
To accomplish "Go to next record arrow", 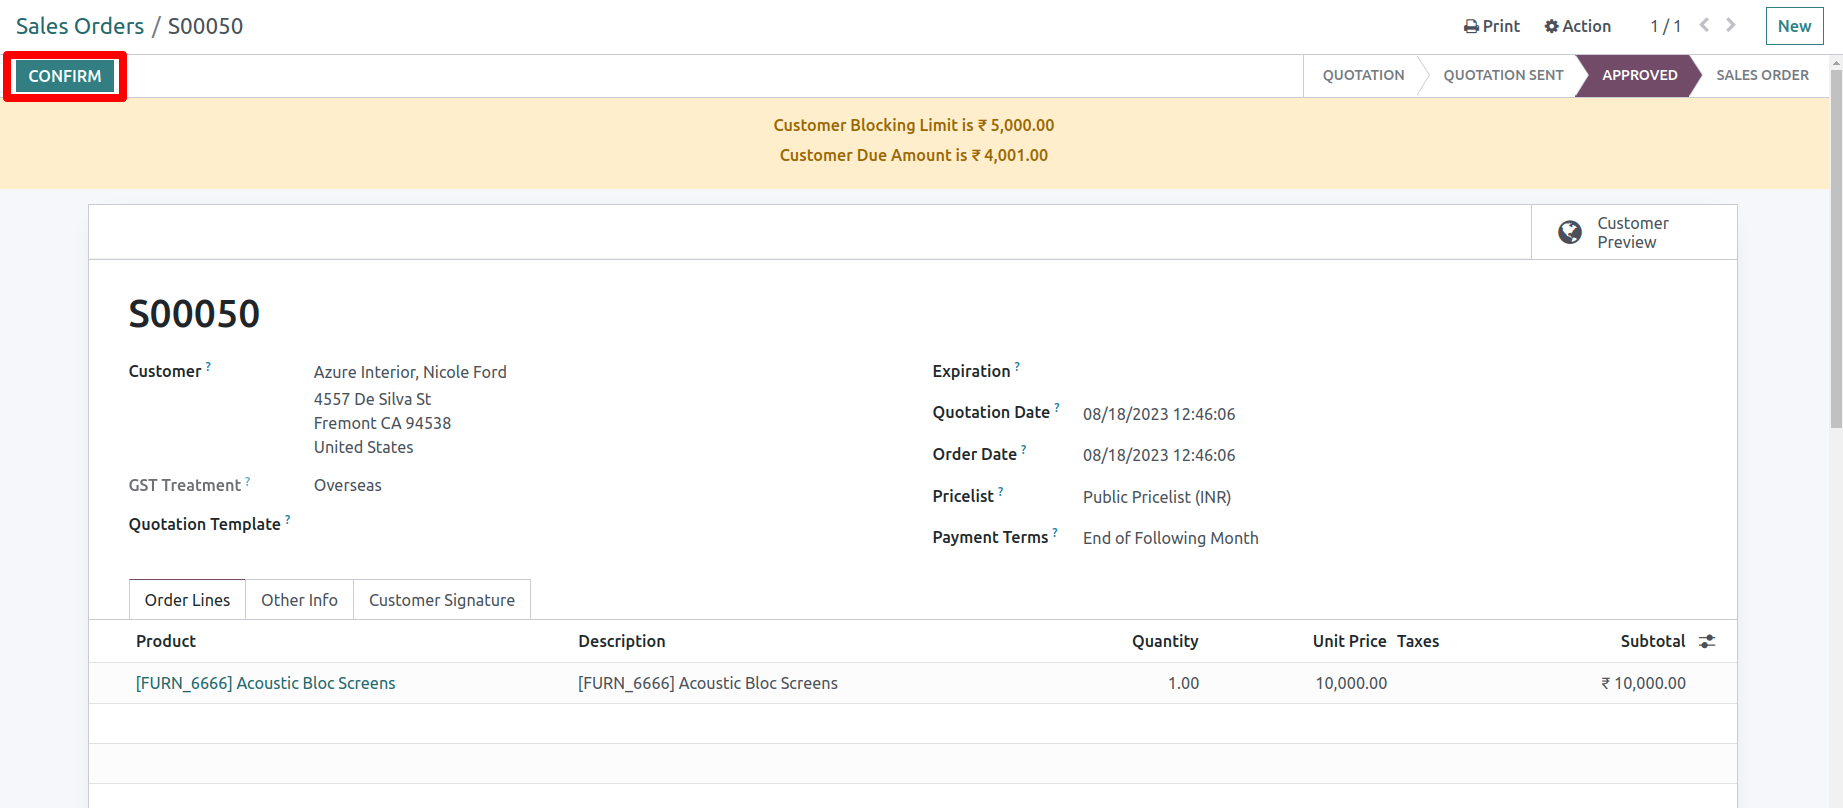I will point(1731,25).
